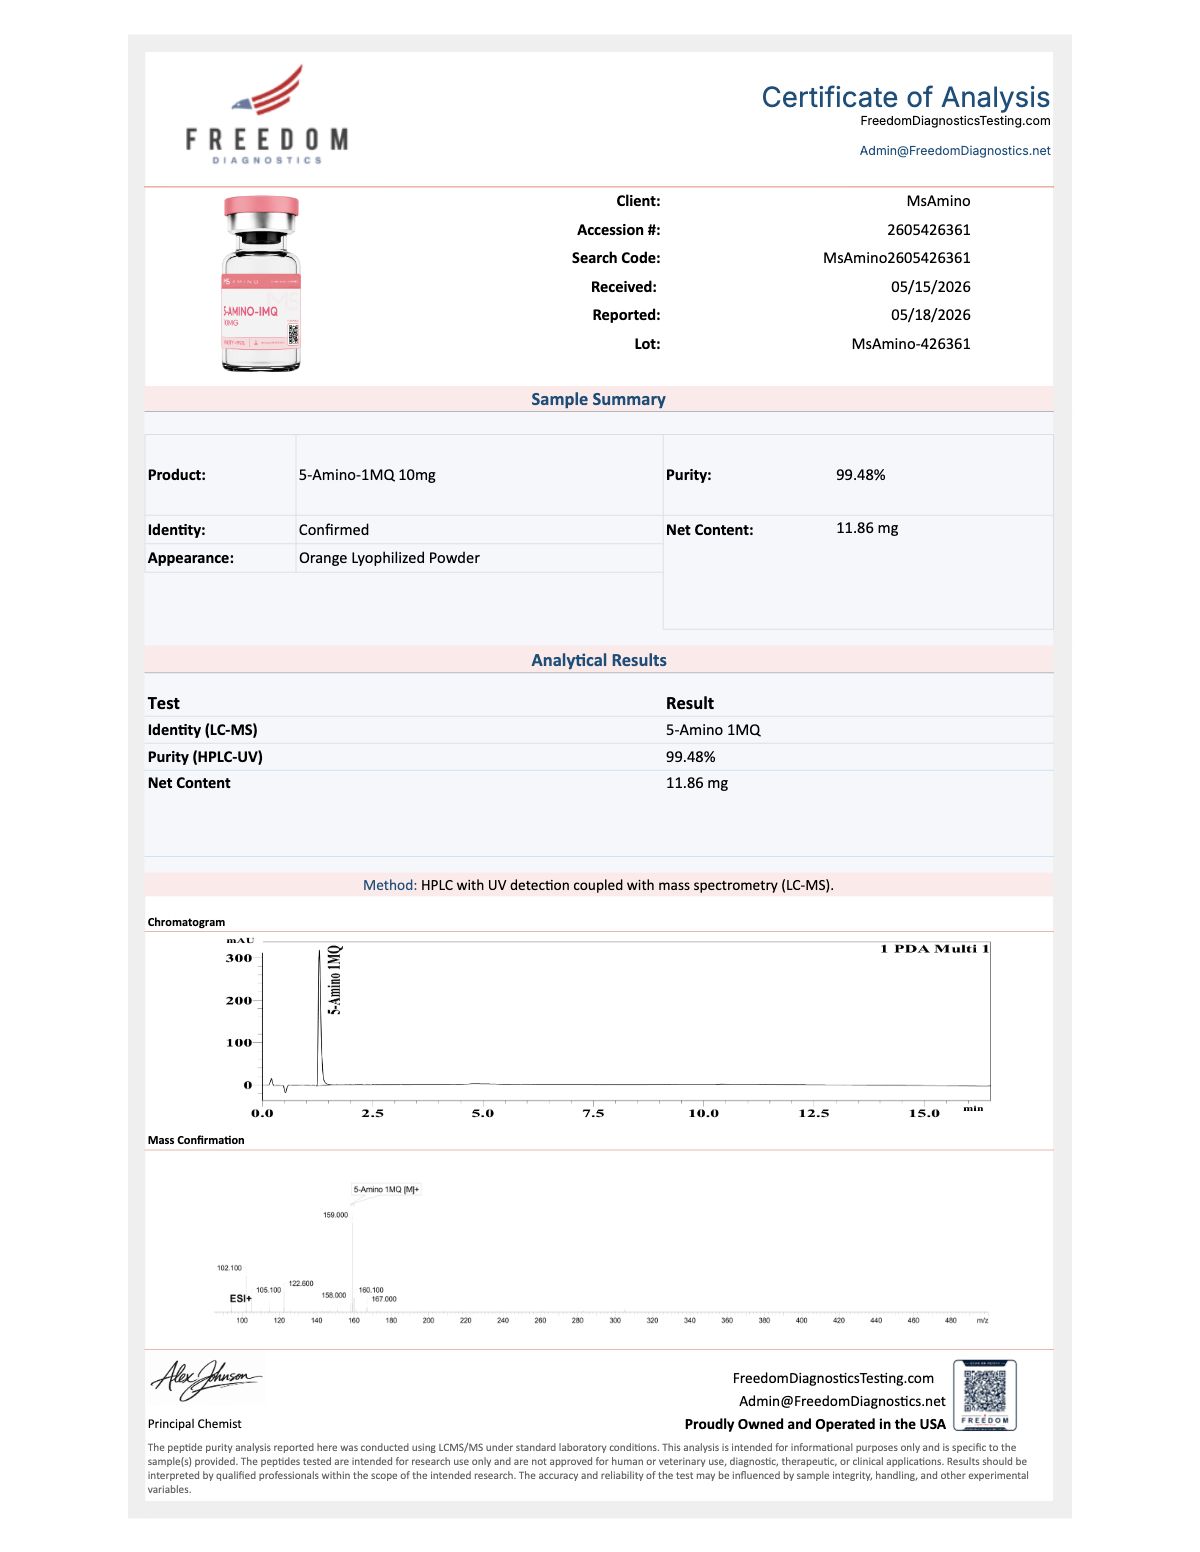Click the 1 PDA Multi 1 chromatogram label
Viewport: 1200px width, 1552px height.
(935, 949)
